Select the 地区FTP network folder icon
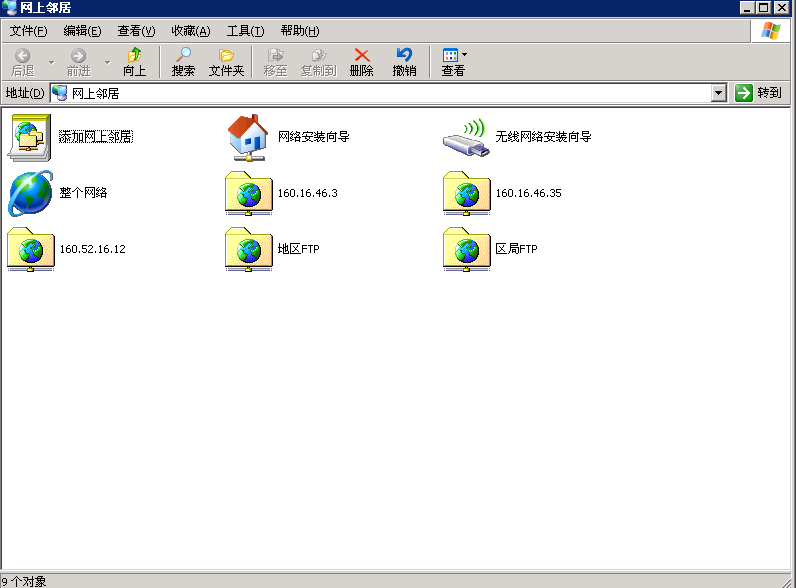Viewport: 796px width, 588px height. 249,249
